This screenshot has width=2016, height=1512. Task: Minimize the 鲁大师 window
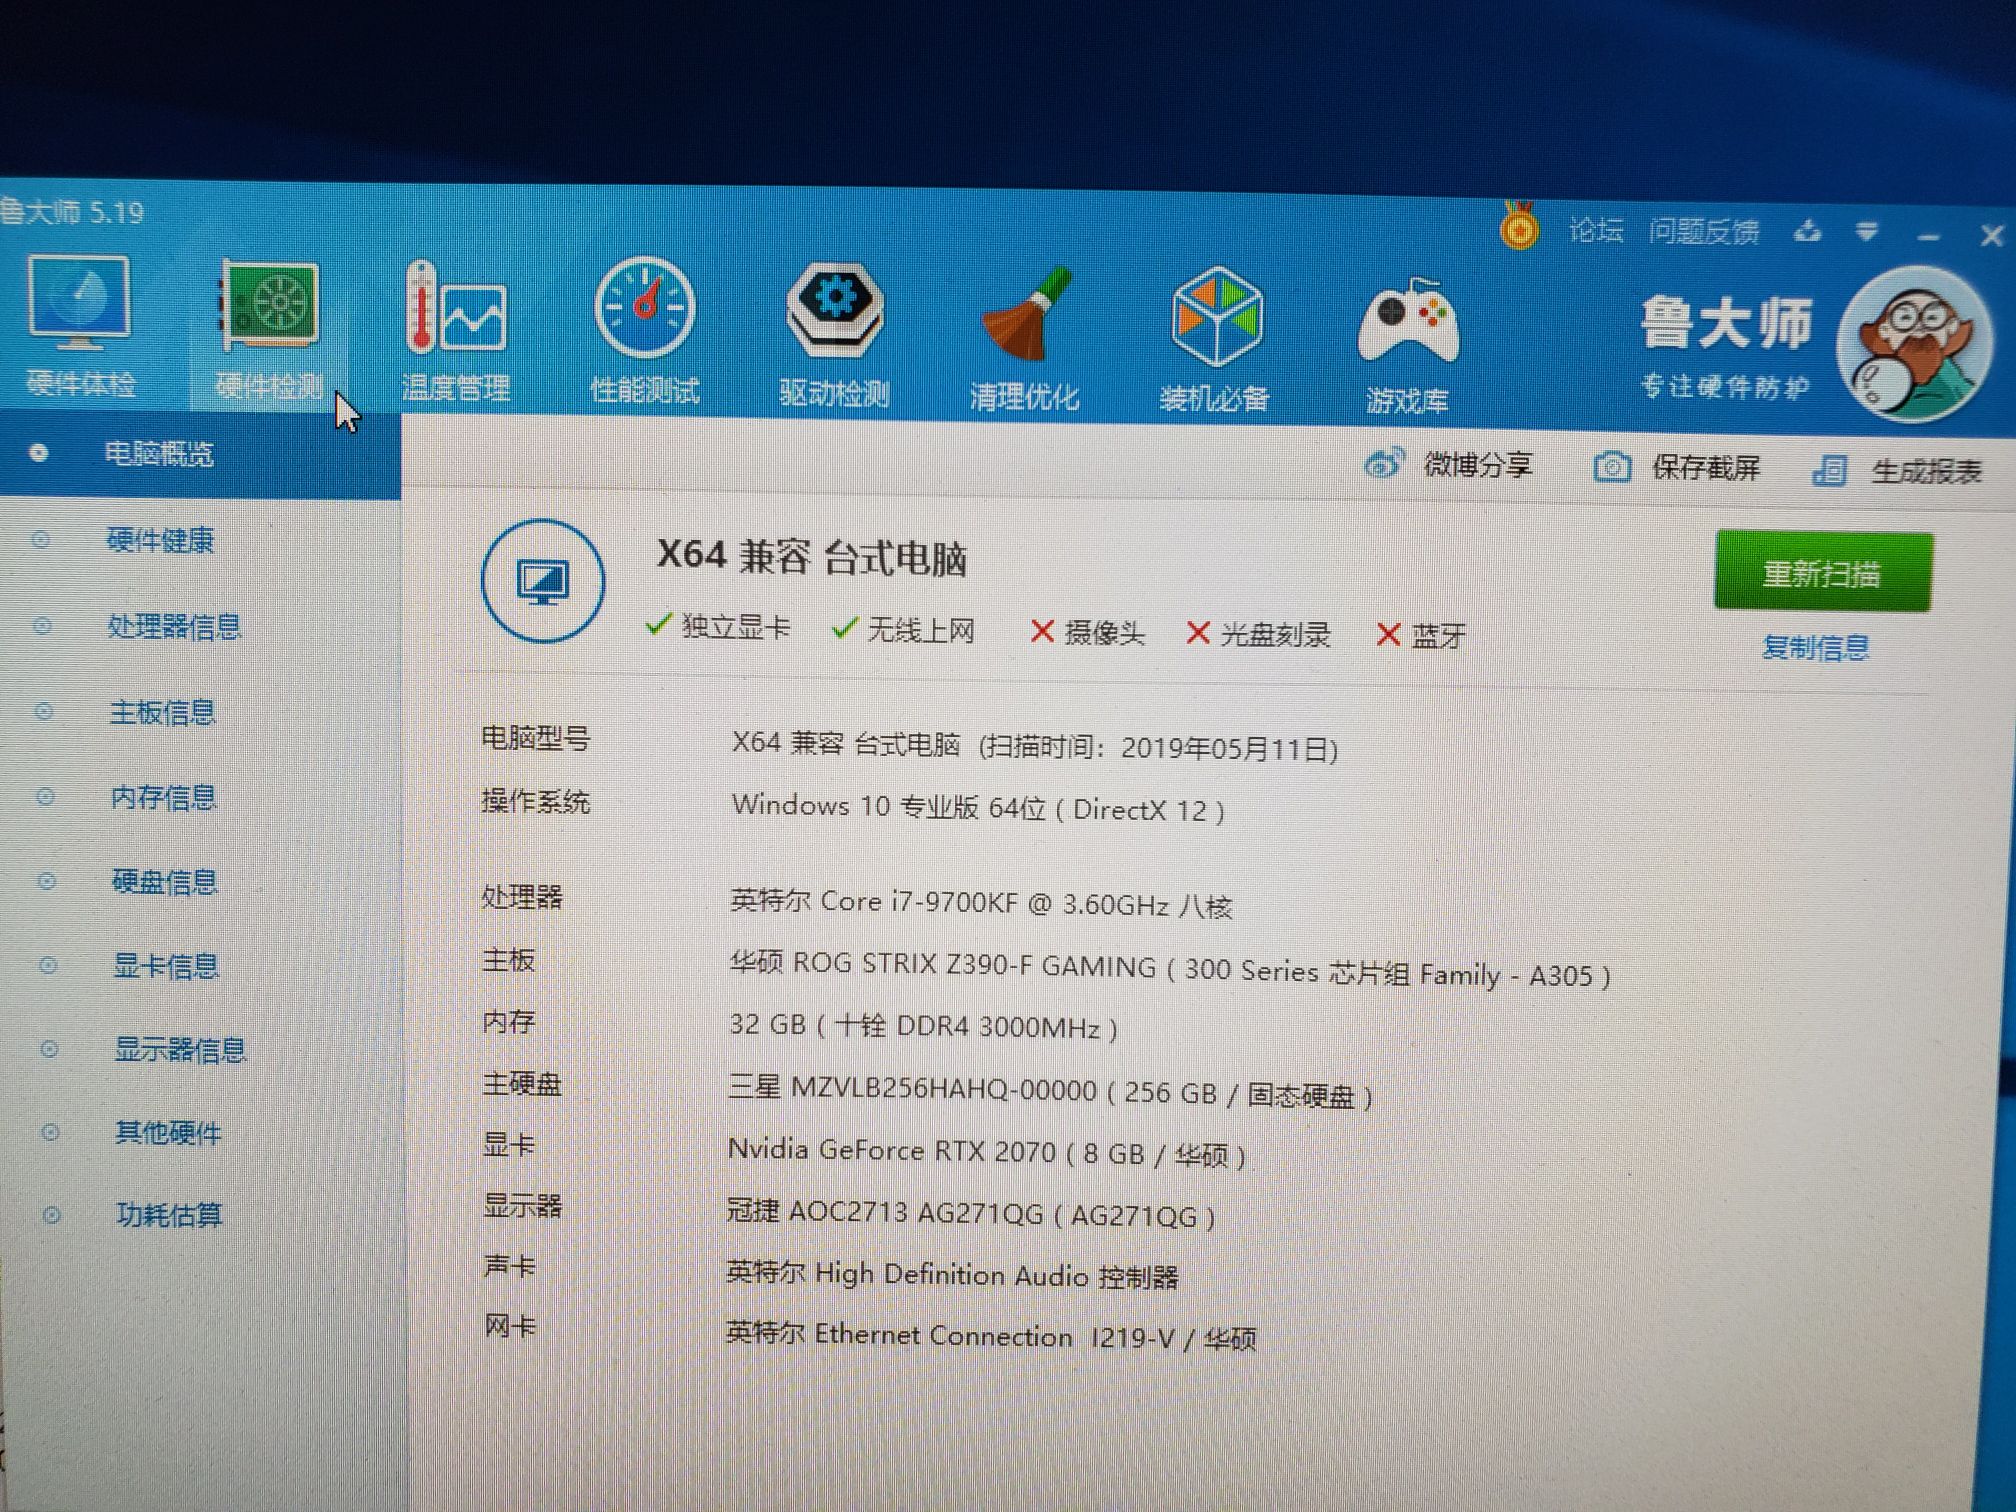(1929, 237)
